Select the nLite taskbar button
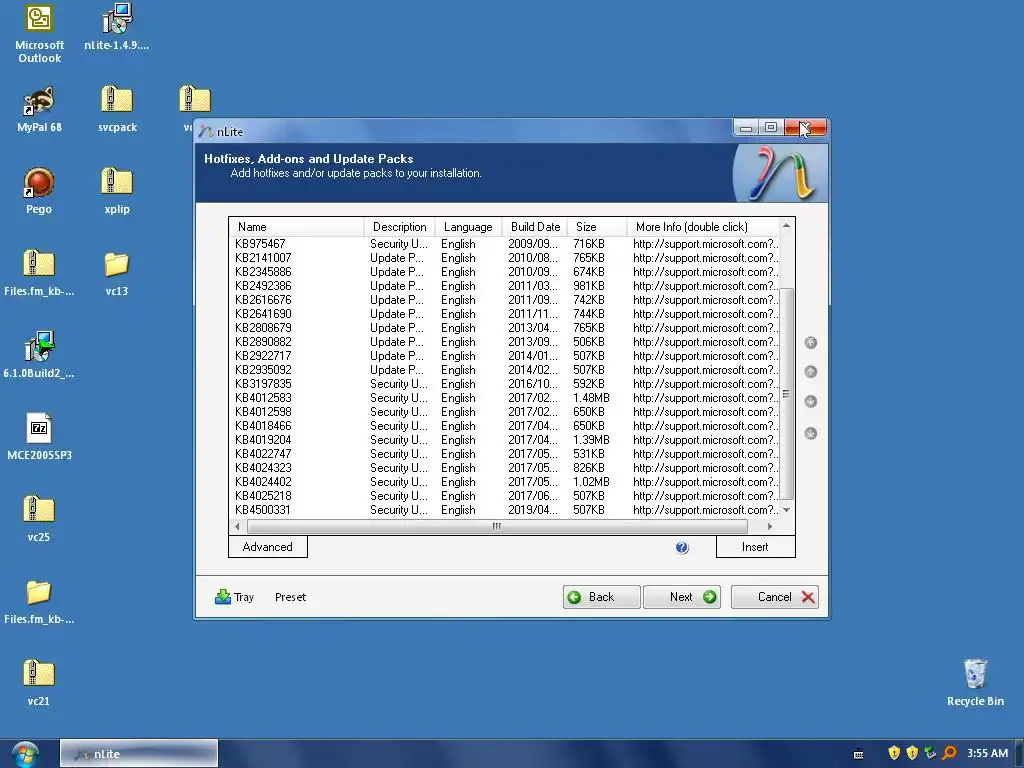Viewport: 1024px width, 768px height. (x=138, y=754)
